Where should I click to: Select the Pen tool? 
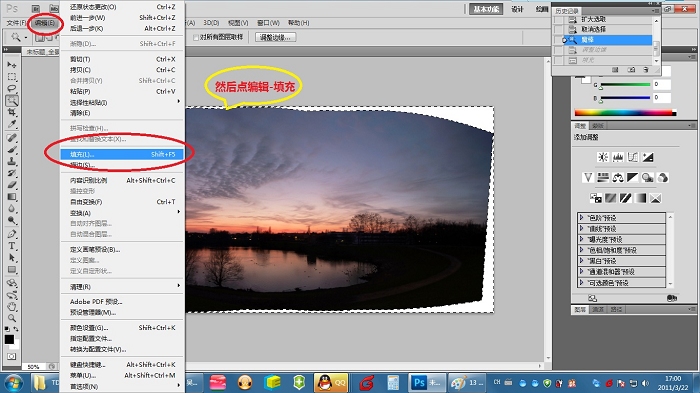pyautogui.click(x=11, y=234)
